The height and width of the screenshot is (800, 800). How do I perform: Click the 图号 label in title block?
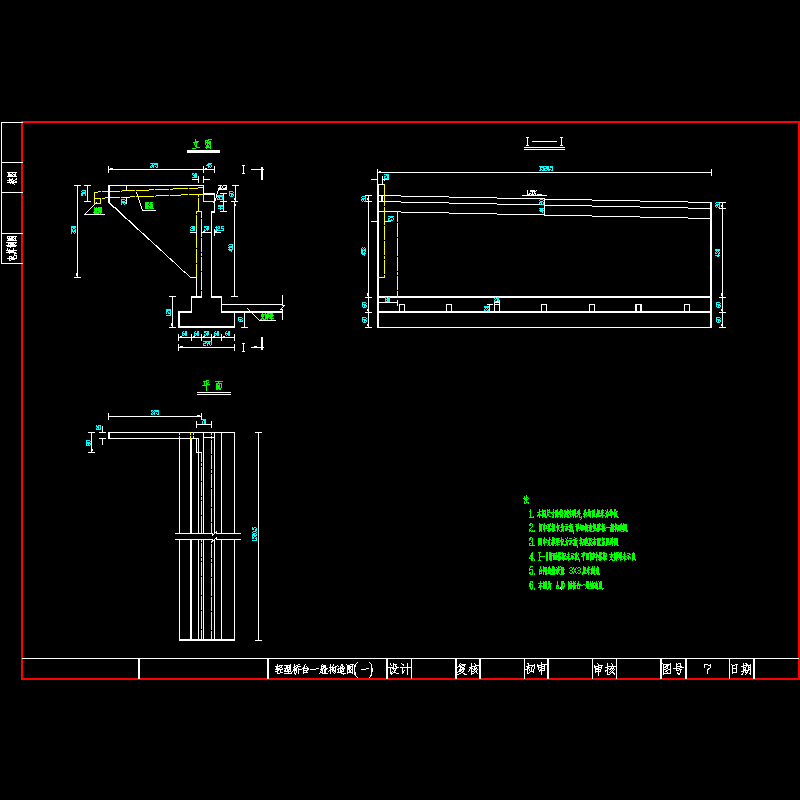pos(672,669)
